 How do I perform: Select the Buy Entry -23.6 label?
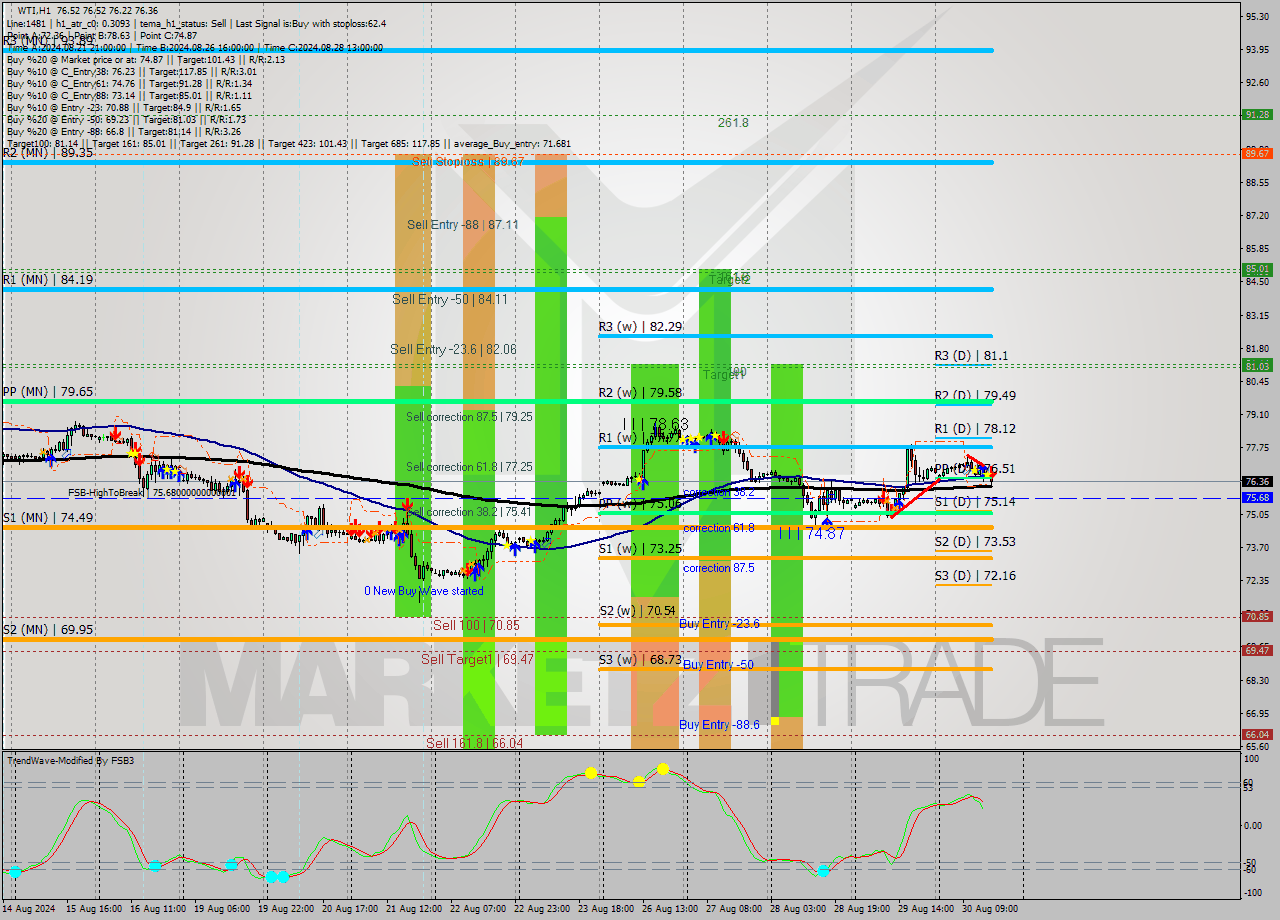coord(719,624)
